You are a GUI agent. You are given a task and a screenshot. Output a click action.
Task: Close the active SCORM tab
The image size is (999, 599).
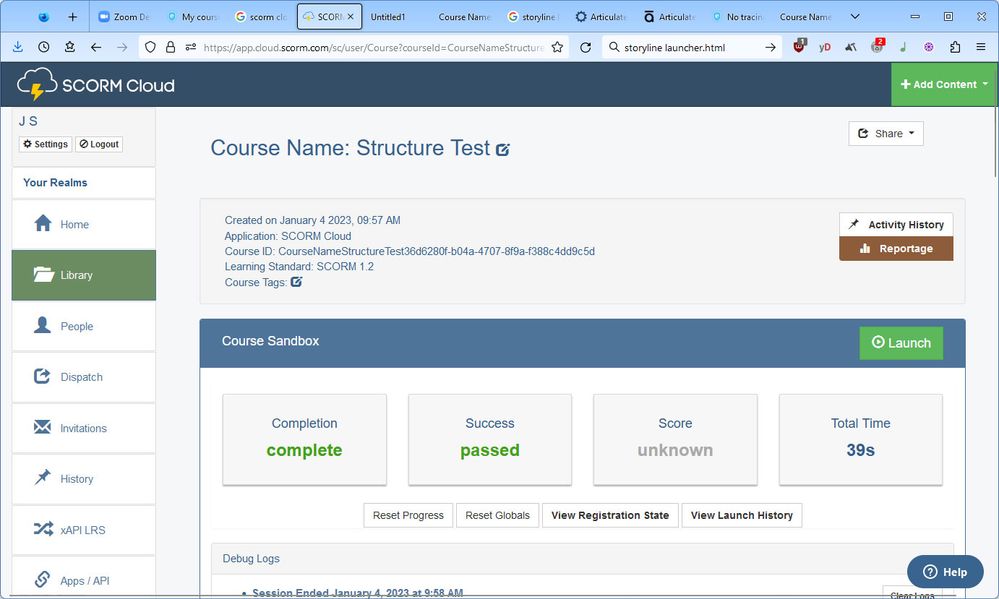(x=350, y=17)
